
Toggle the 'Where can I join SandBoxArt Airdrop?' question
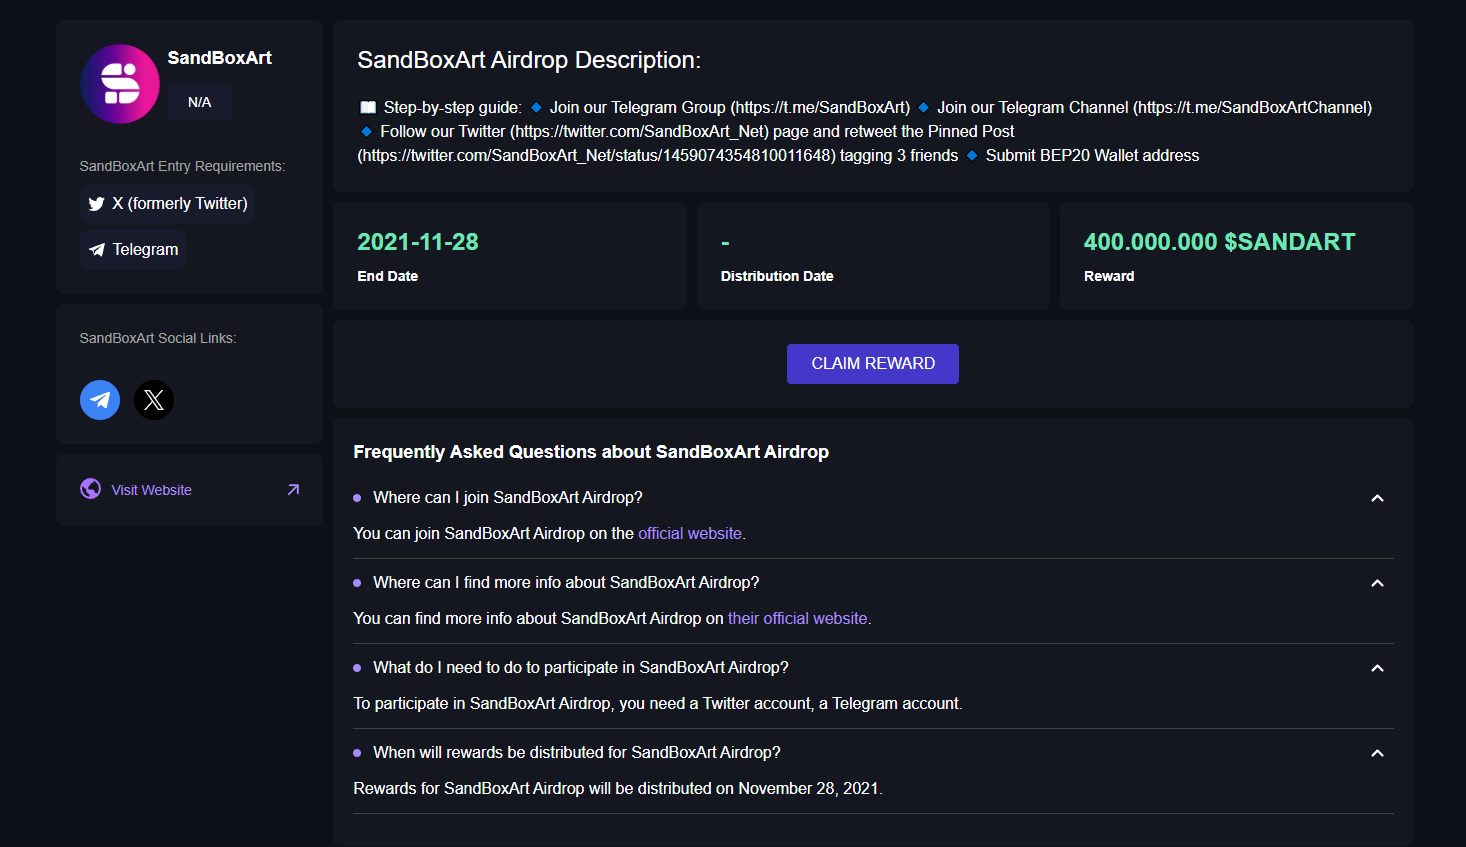tap(507, 498)
